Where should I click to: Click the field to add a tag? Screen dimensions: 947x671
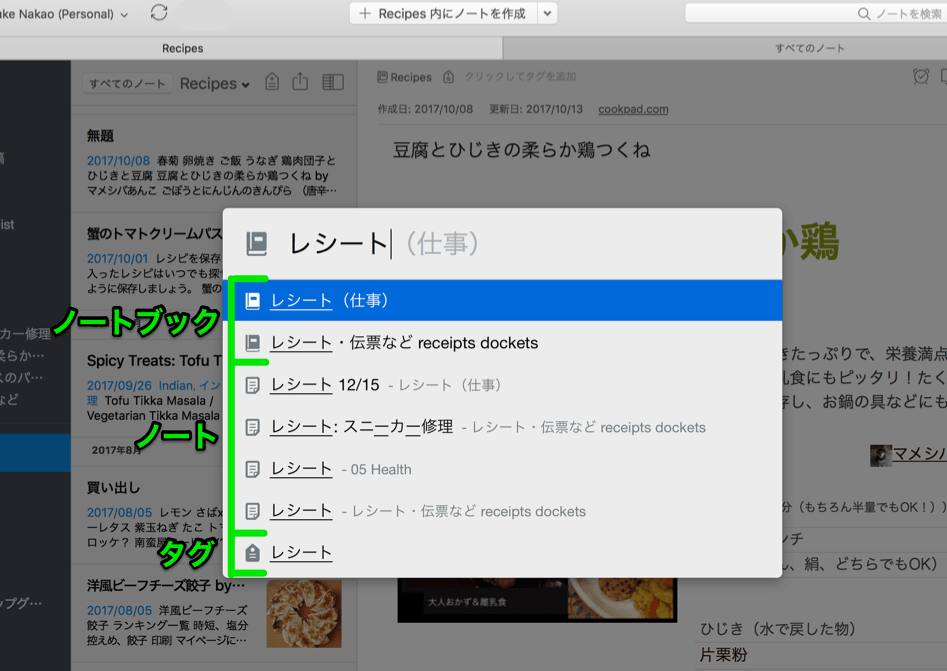coord(520,77)
